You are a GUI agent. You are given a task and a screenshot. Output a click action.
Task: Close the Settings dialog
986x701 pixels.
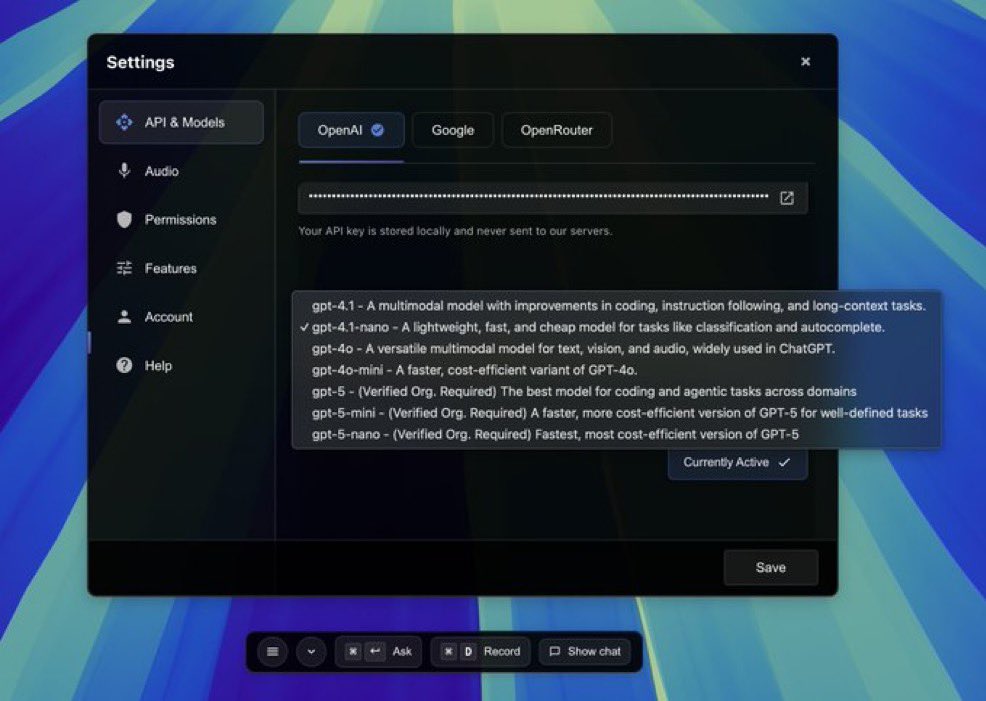point(806,62)
